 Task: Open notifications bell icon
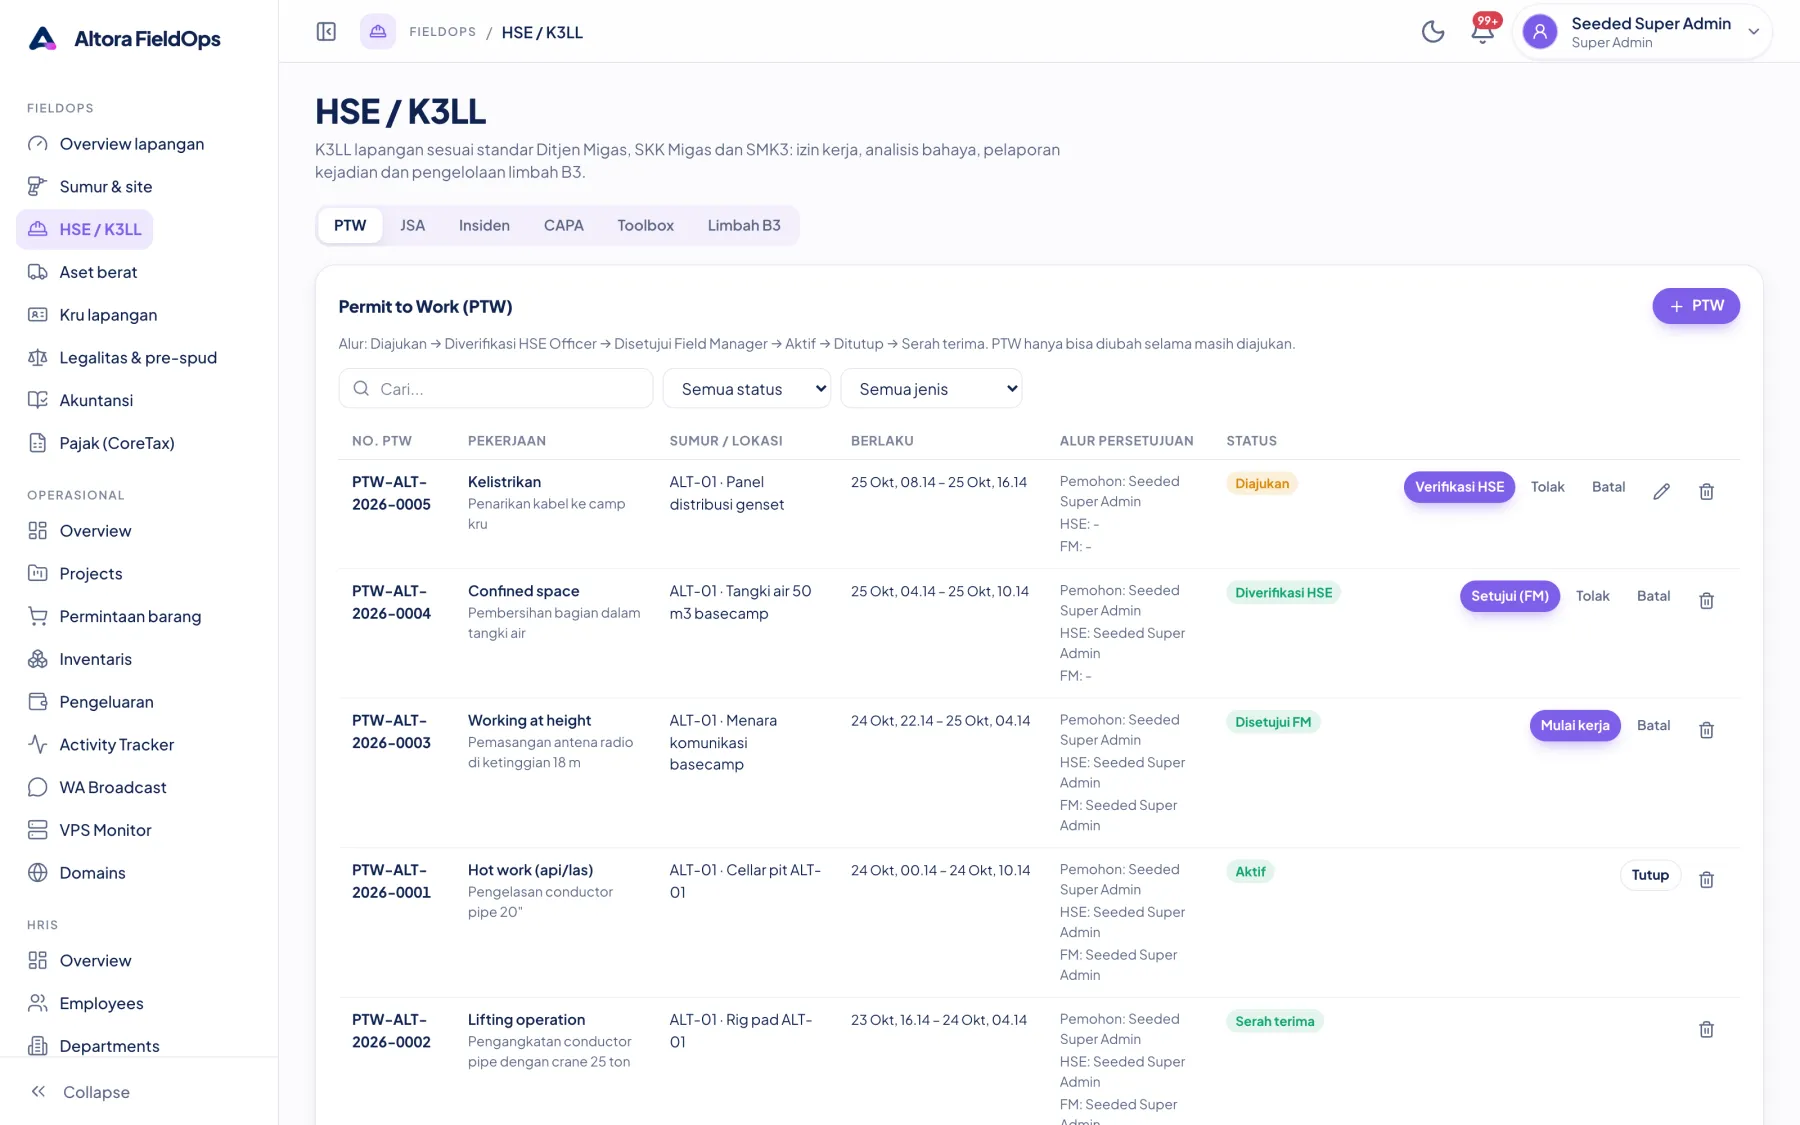[x=1483, y=32]
